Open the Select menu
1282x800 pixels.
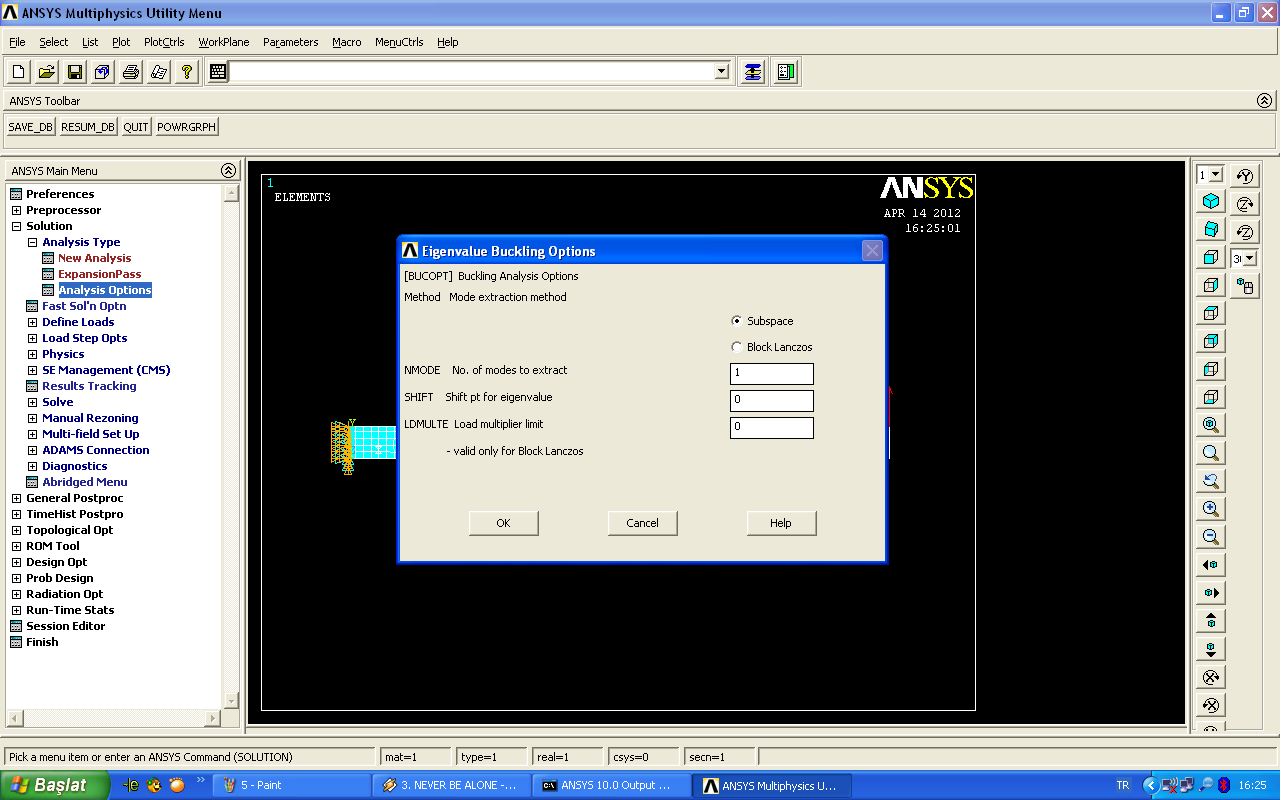tap(54, 42)
